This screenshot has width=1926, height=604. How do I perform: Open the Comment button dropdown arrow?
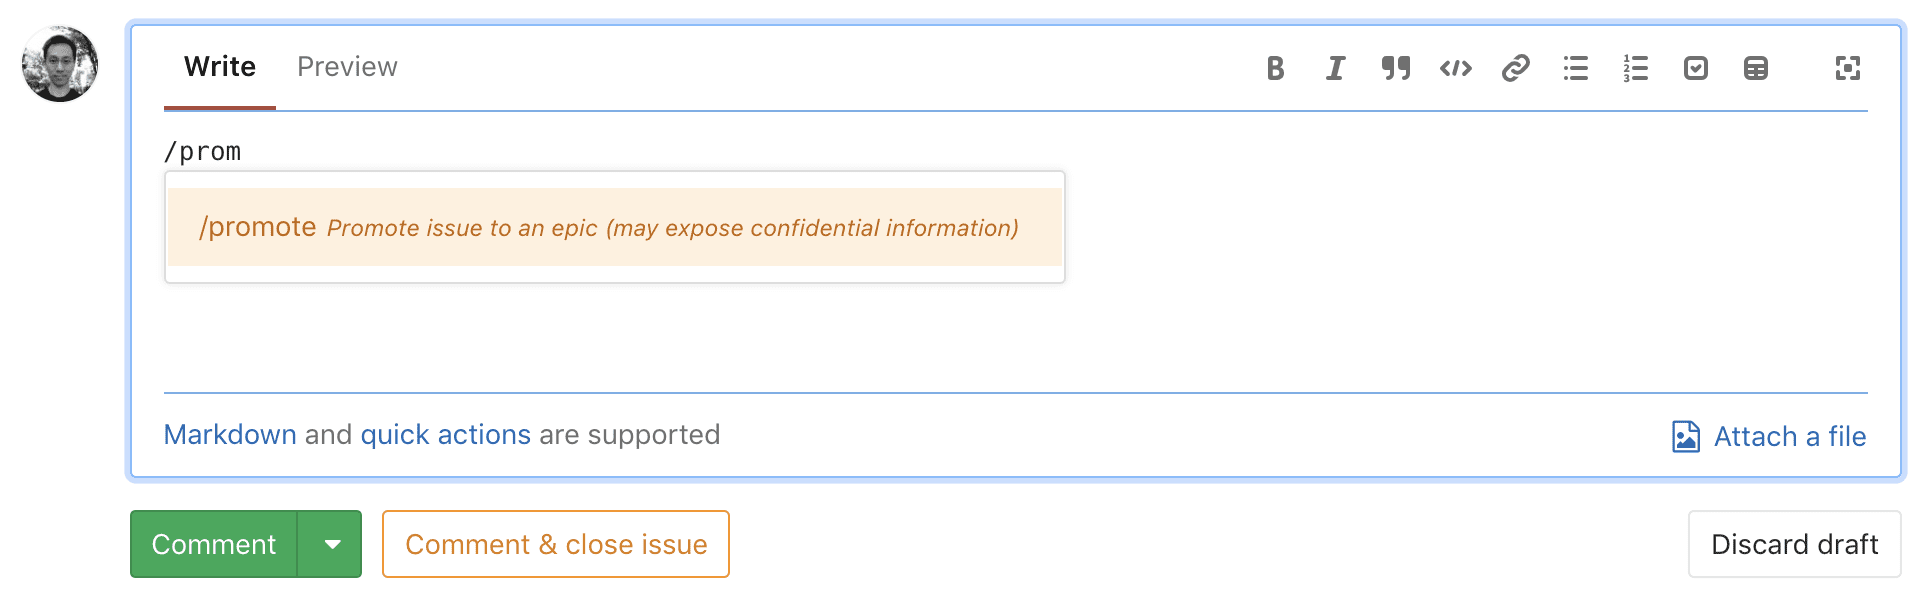(332, 544)
